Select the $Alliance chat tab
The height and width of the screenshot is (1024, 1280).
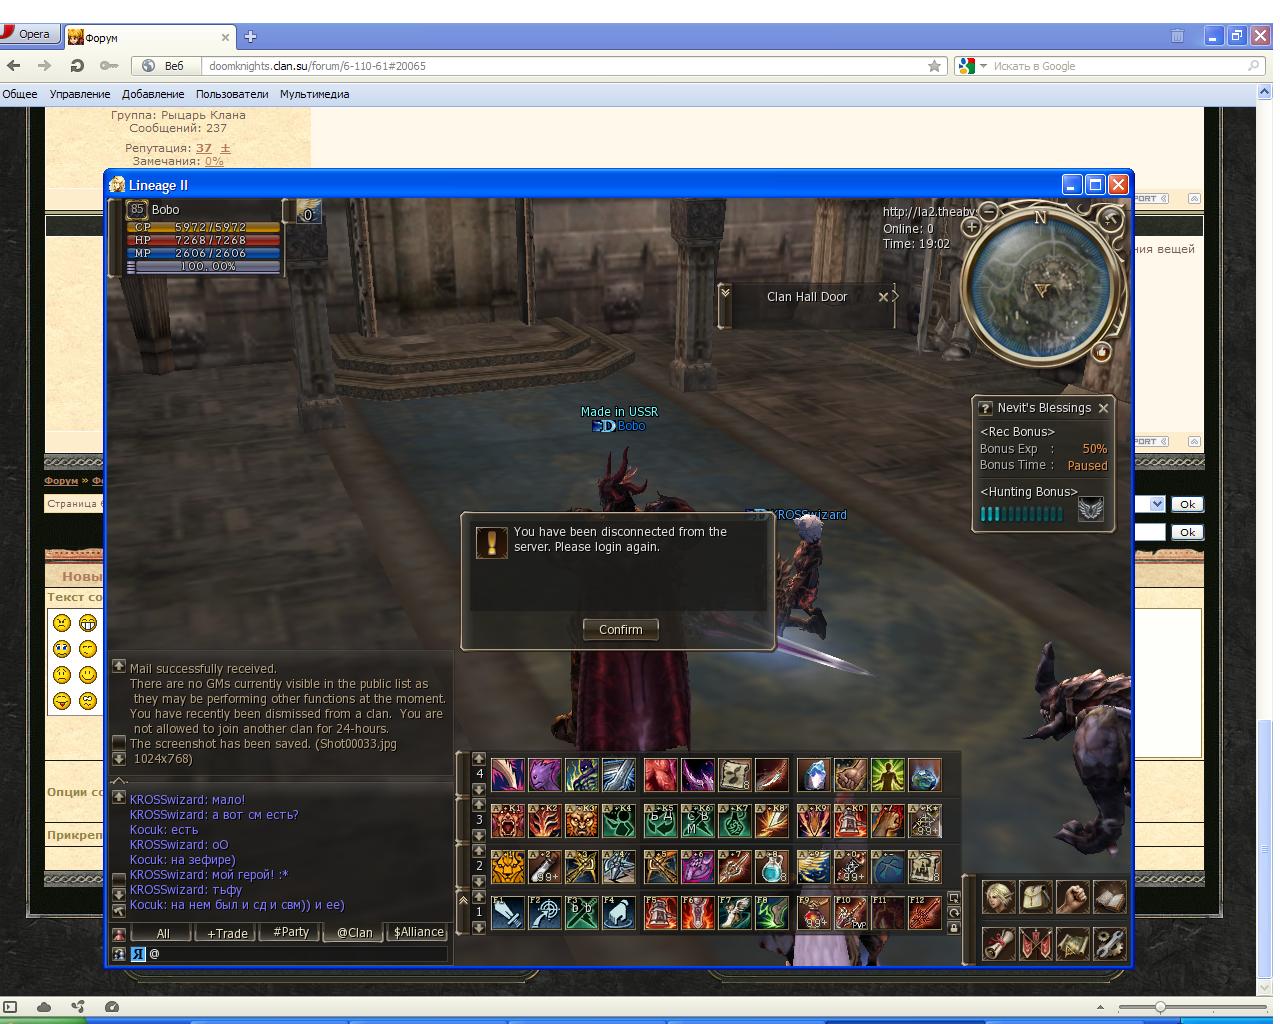(x=419, y=932)
